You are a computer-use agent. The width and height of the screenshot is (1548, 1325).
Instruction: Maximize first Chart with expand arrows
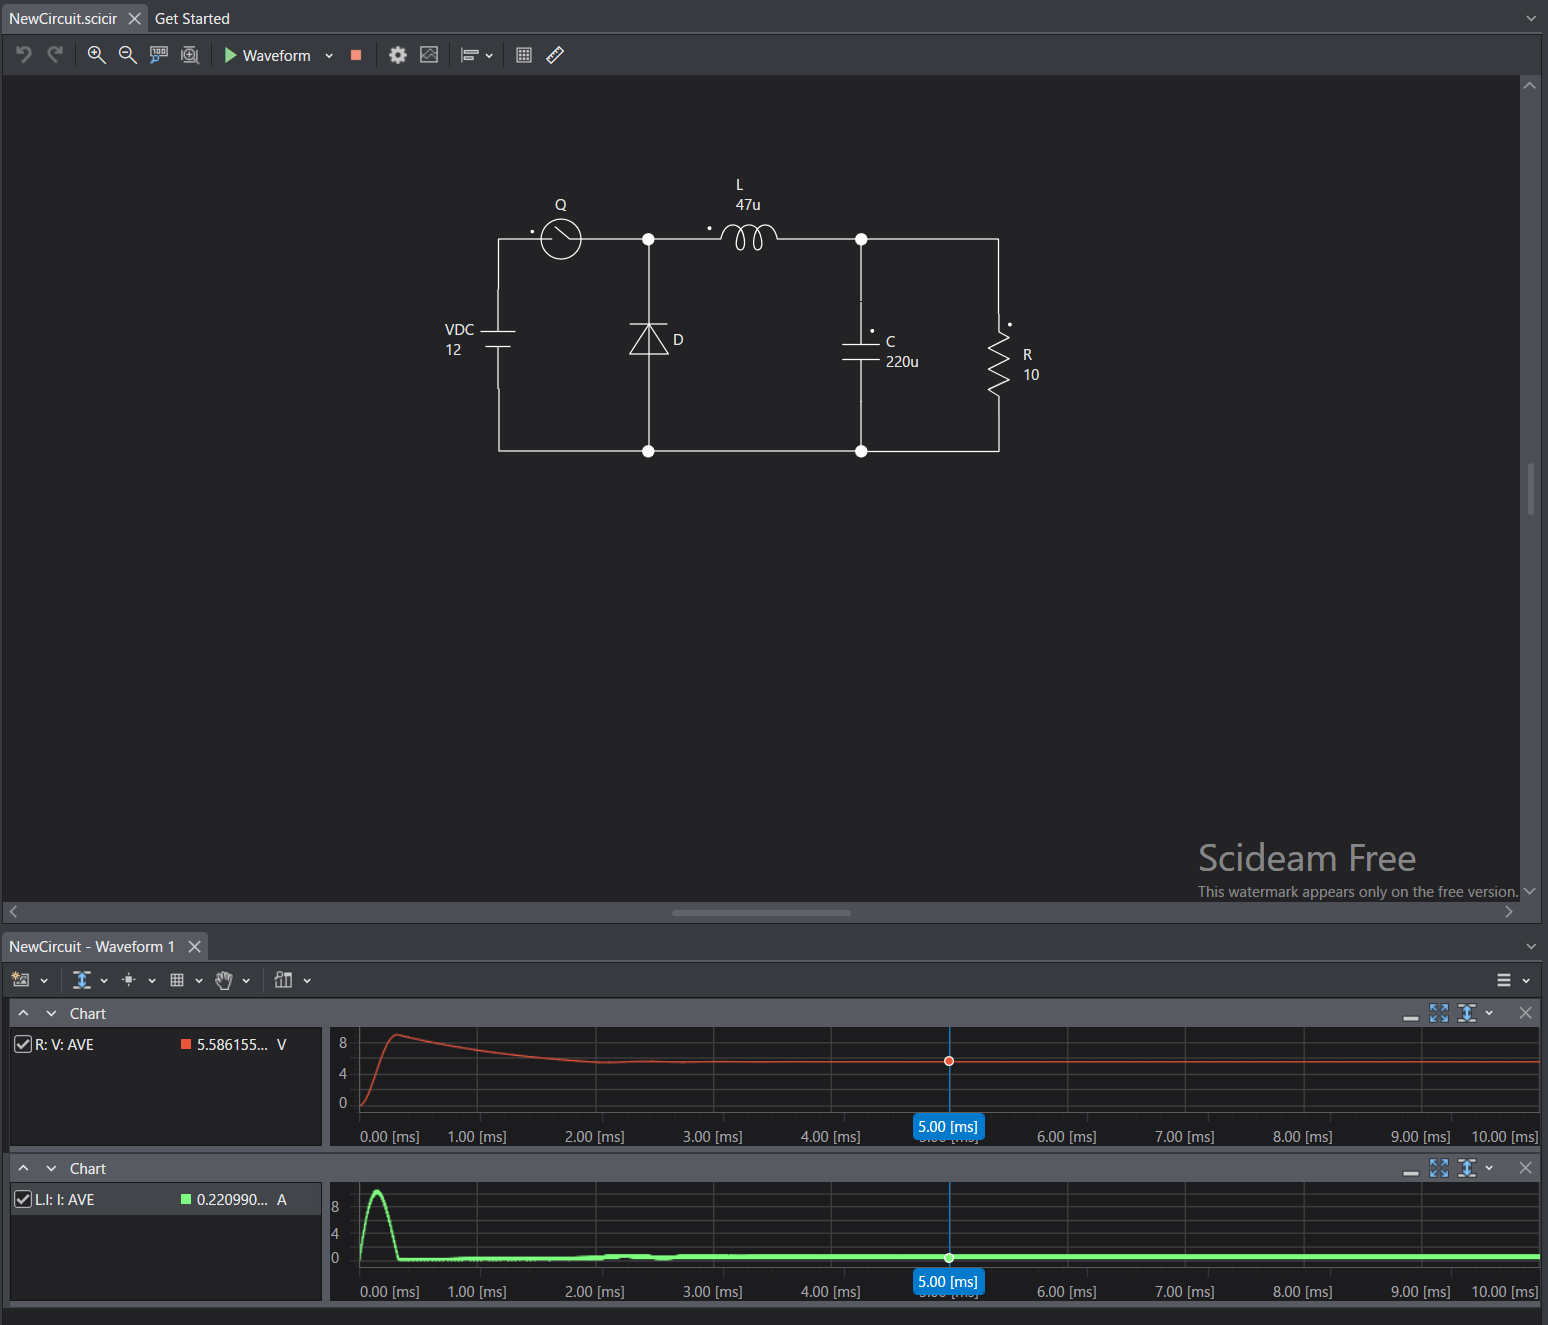pos(1439,1013)
